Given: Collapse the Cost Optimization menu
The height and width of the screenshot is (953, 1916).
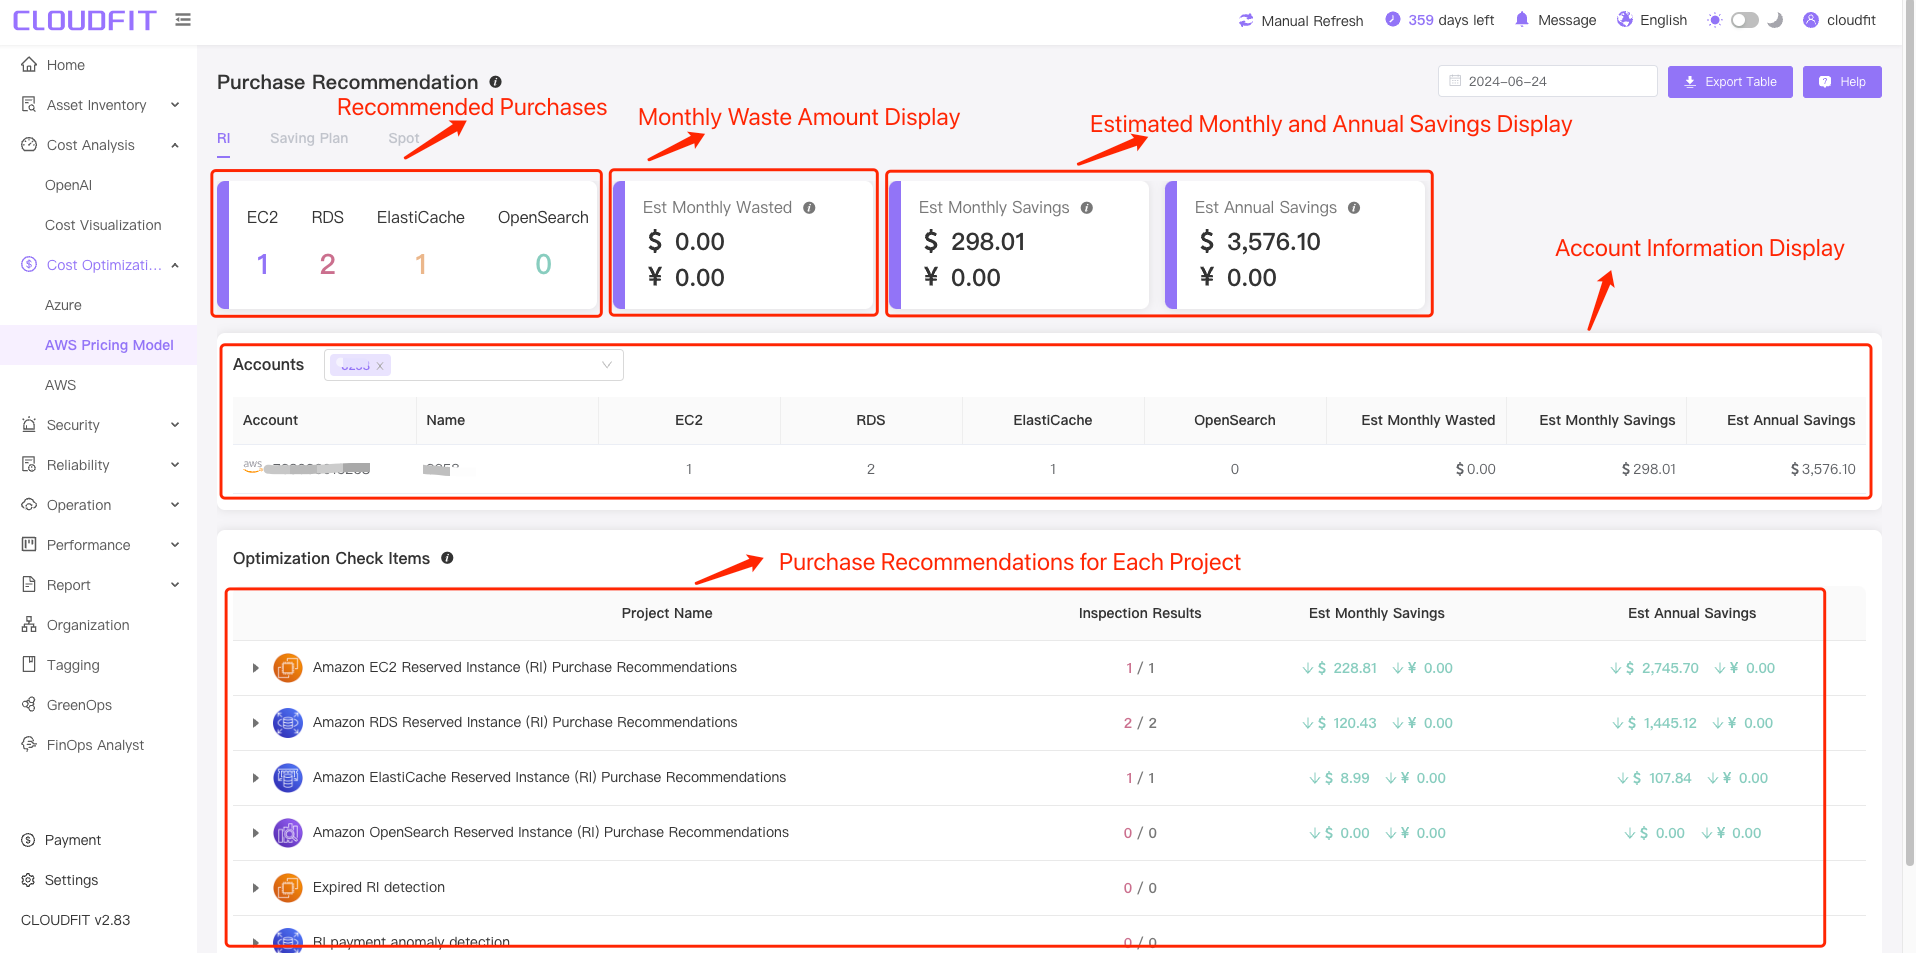Looking at the screenshot, I should [x=175, y=265].
